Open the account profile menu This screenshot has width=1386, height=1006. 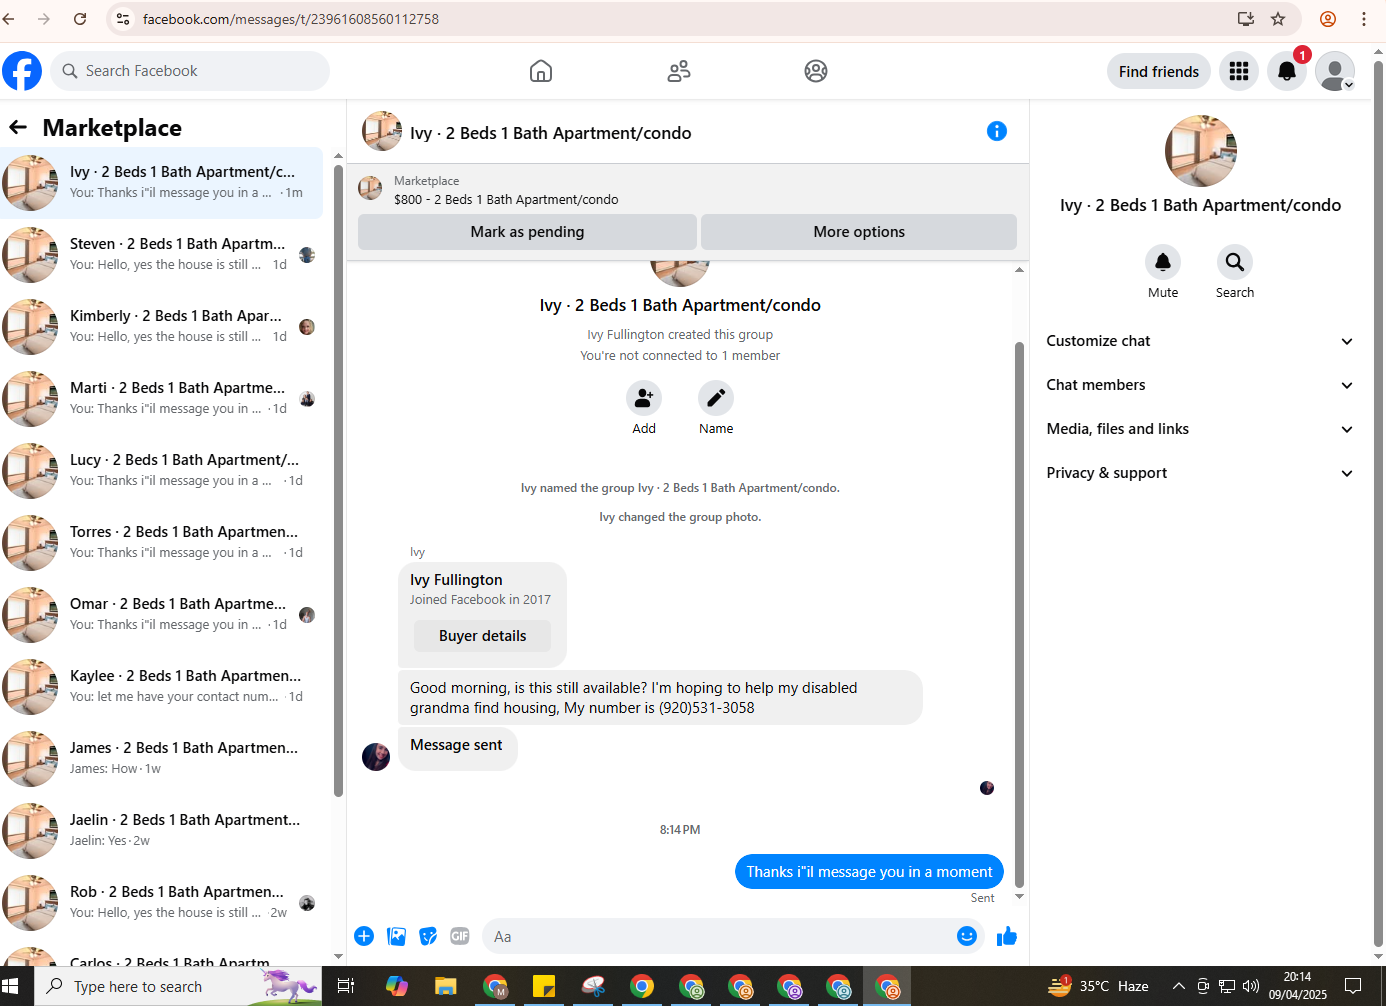coord(1335,71)
